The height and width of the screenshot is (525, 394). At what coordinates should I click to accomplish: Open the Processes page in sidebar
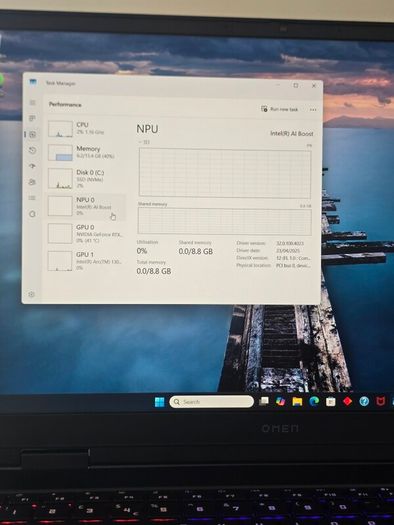32,119
